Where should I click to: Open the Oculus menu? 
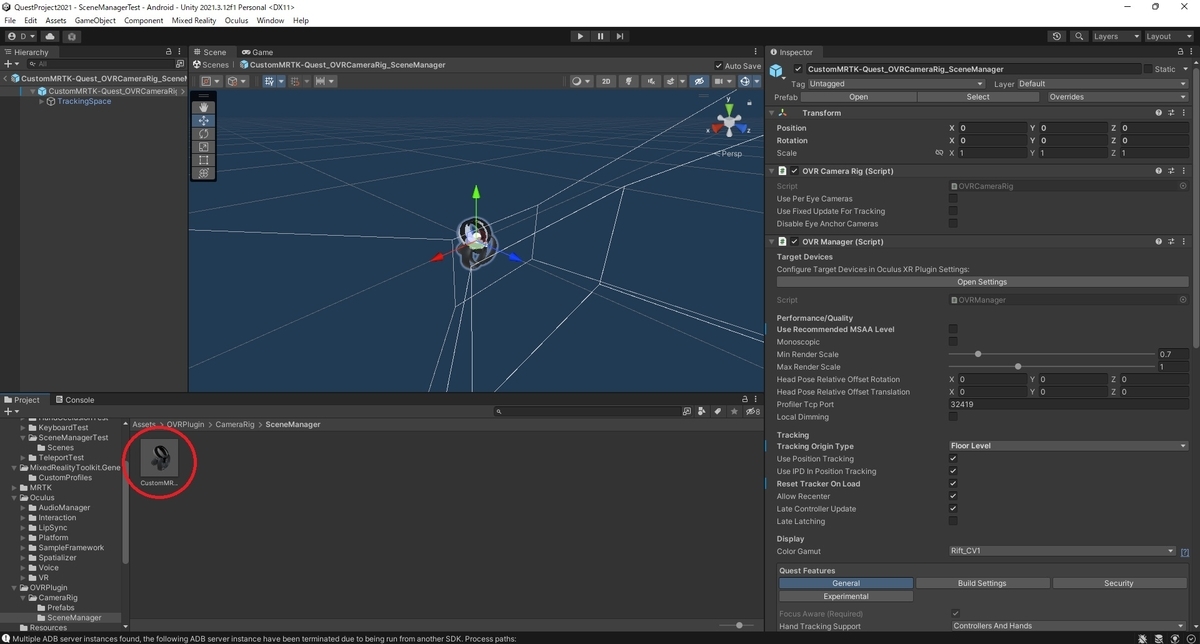point(236,20)
